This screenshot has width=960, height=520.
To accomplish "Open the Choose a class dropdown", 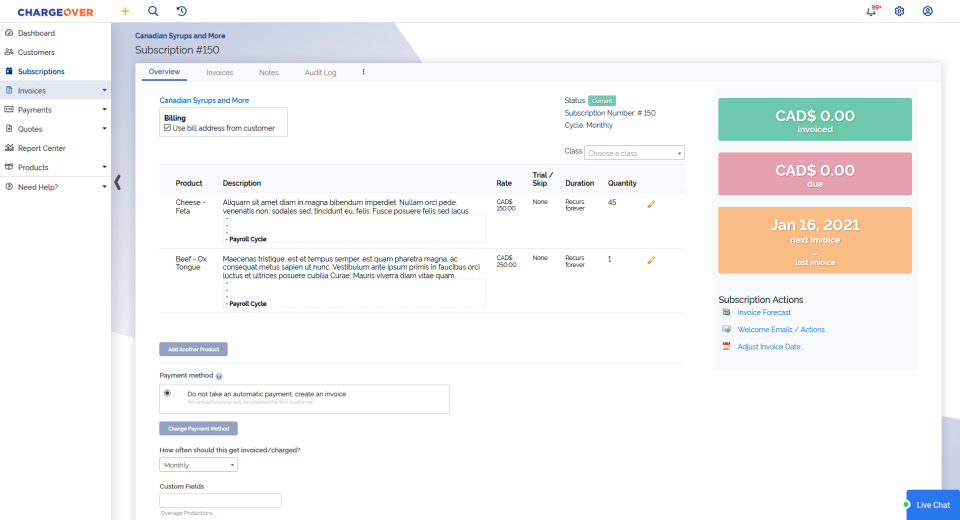I will pyautogui.click(x=635, y=153).
